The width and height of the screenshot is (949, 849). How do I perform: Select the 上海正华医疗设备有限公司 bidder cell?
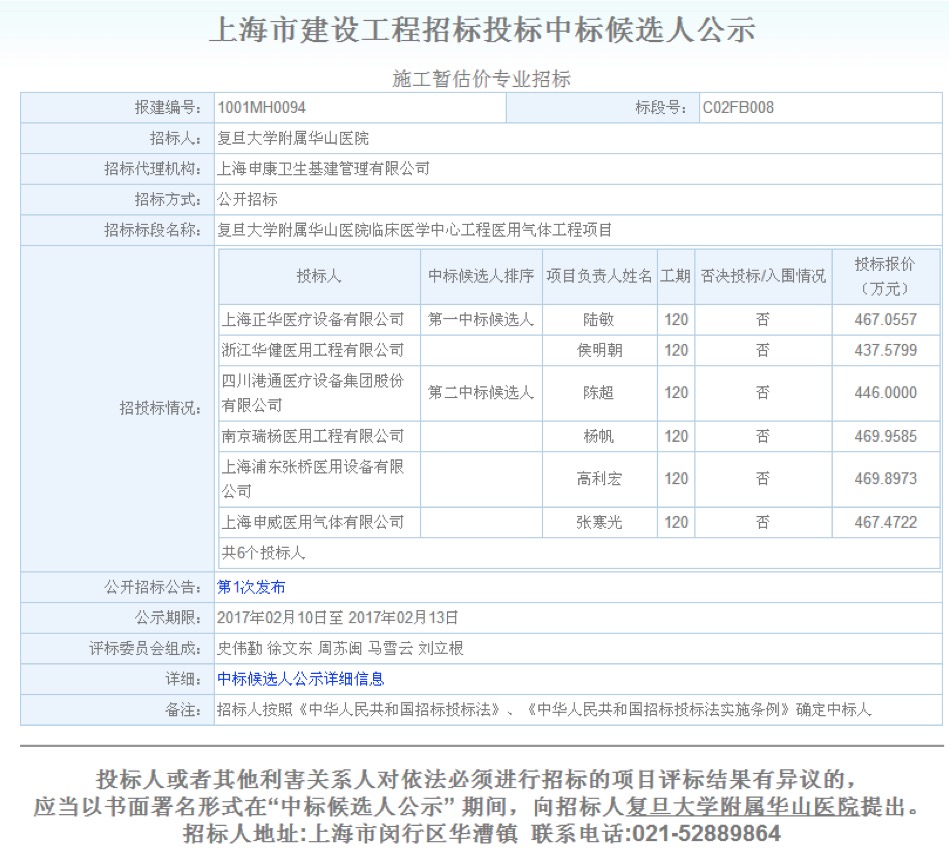(x=313, y=320)
